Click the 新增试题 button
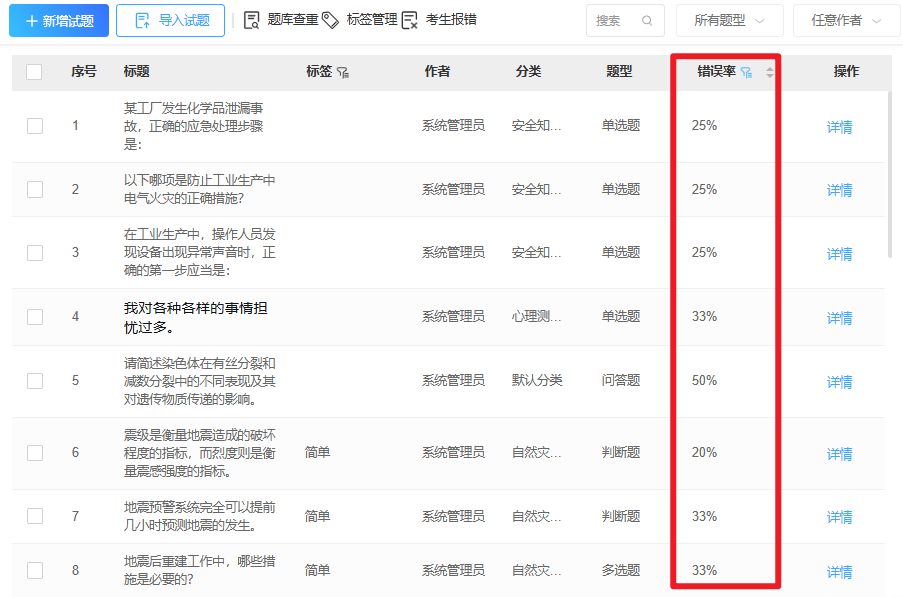 pos(57,20)
